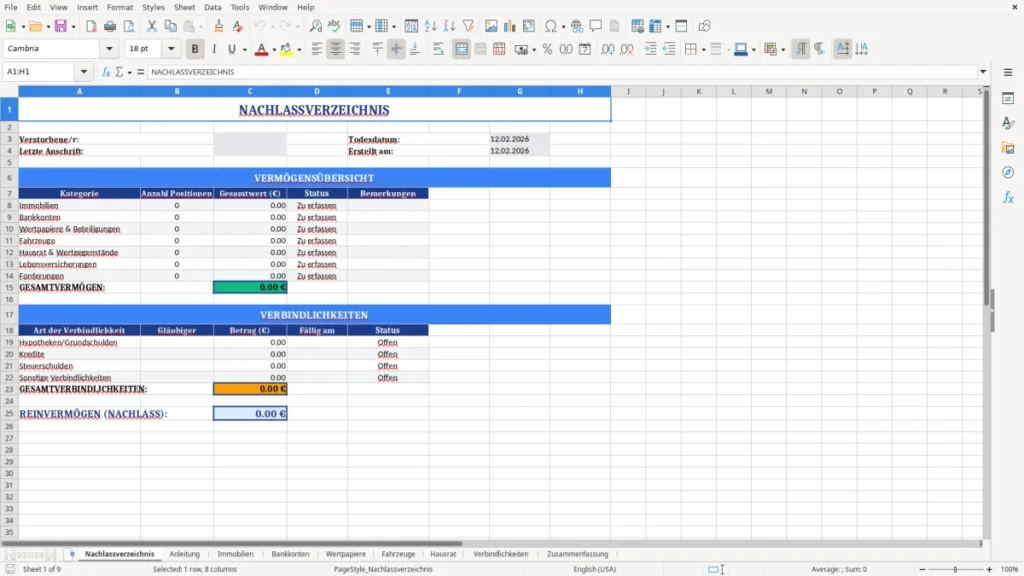Open background color dropdown arrow

point(299,50)
